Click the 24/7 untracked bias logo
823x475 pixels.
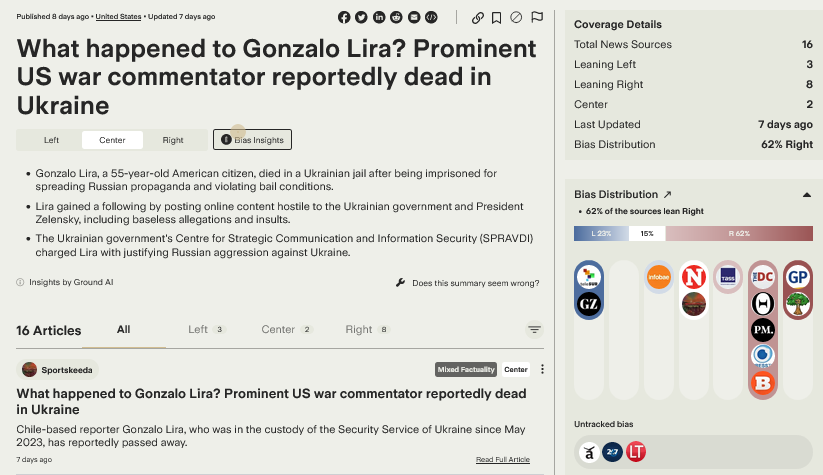[613, 452]
